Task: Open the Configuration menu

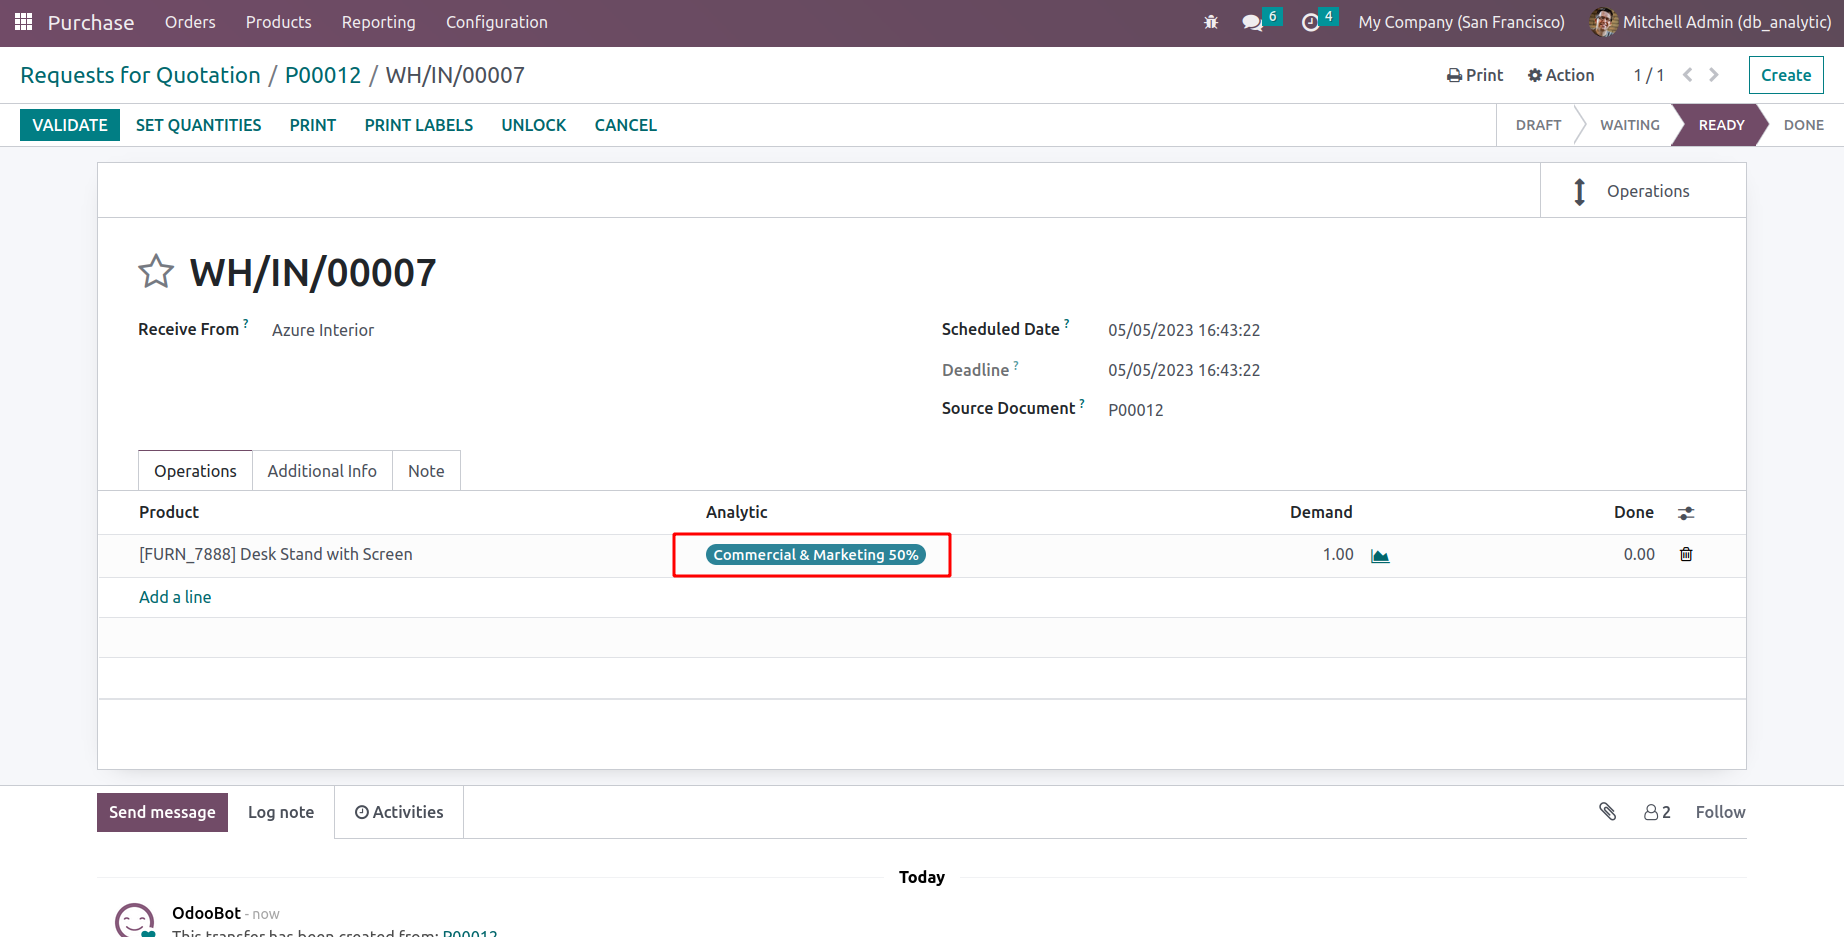Action: 497,22
